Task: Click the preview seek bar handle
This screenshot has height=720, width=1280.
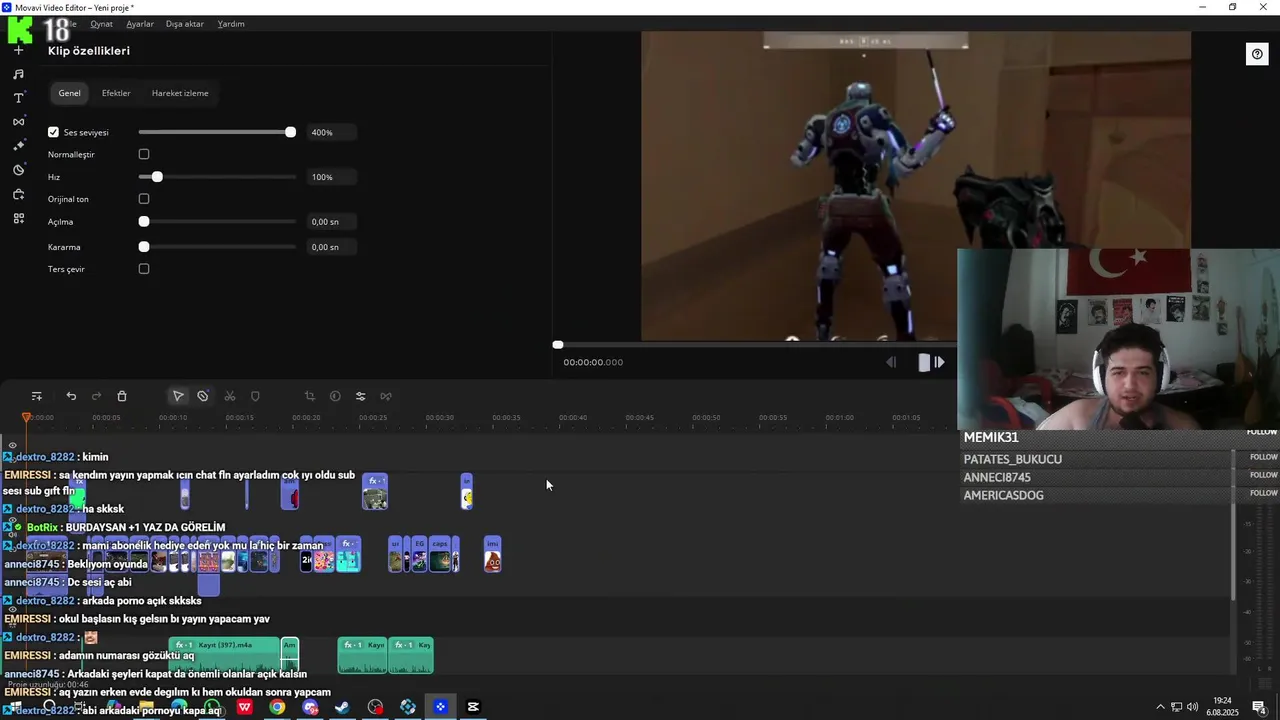Action: (558, 345)
